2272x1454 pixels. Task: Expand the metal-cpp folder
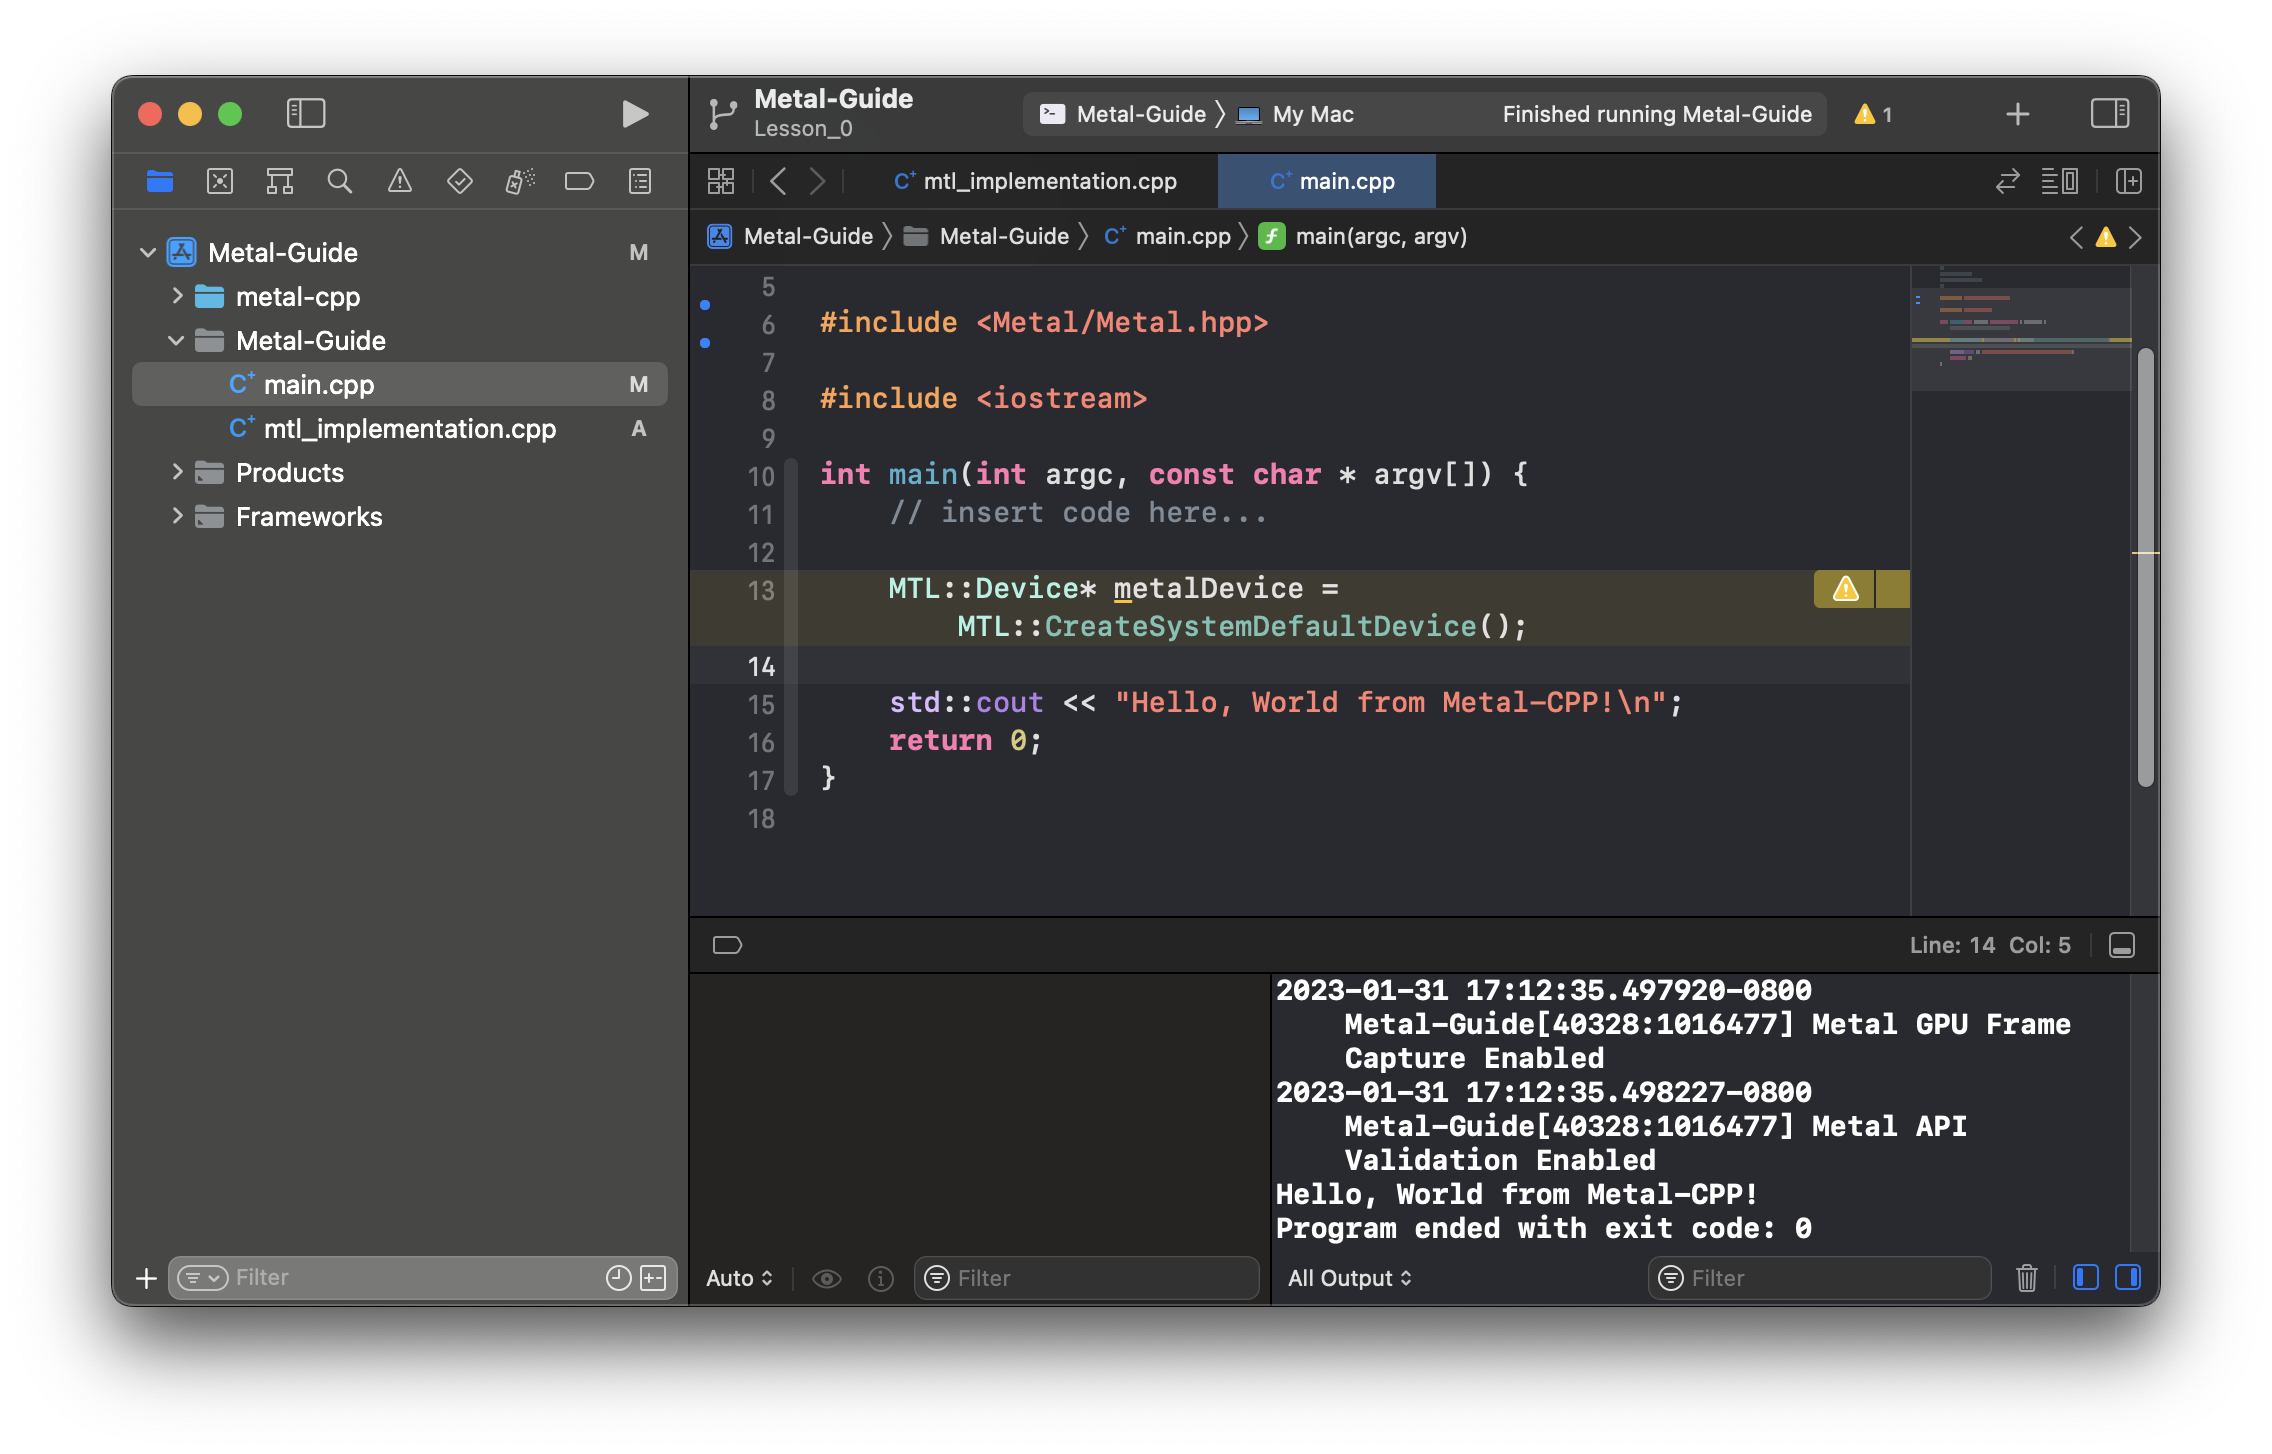(x=179, y=296)
